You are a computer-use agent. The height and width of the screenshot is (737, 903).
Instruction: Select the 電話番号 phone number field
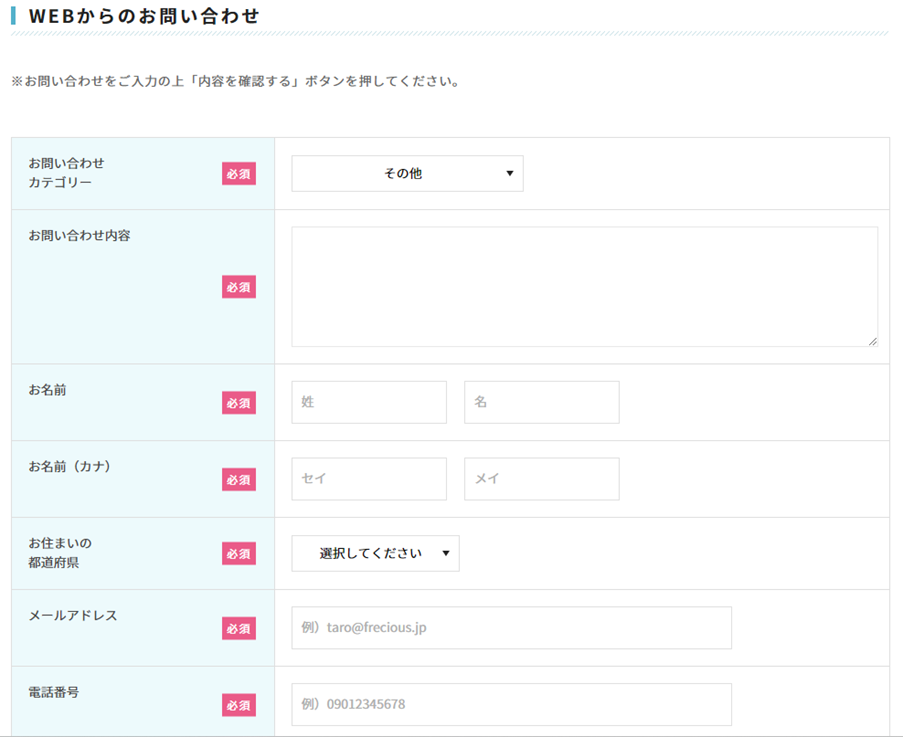511,704
